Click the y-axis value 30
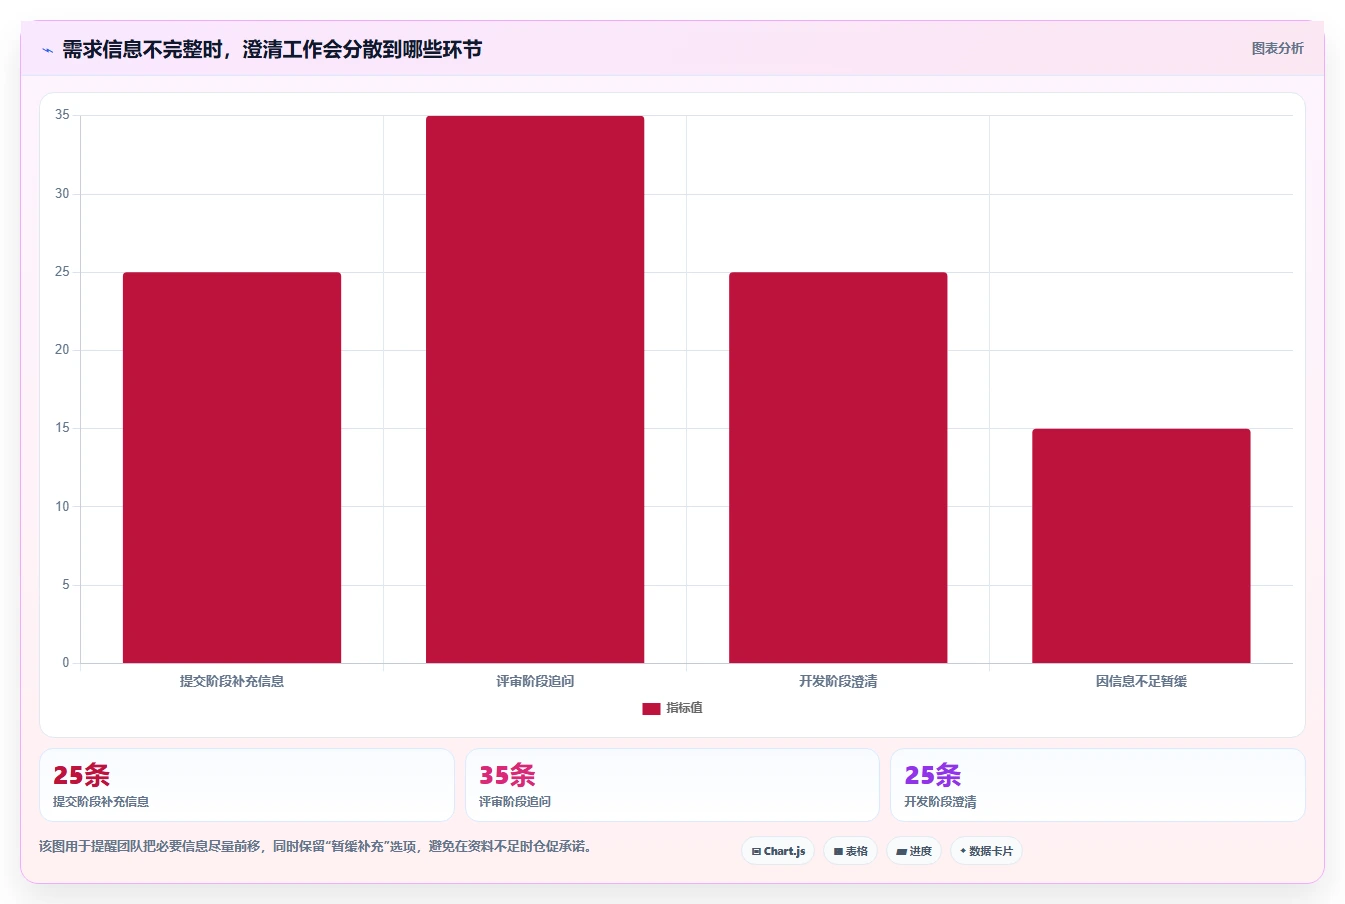The image size is (1345, 904). pyautogui.click(x=62, y=193)
